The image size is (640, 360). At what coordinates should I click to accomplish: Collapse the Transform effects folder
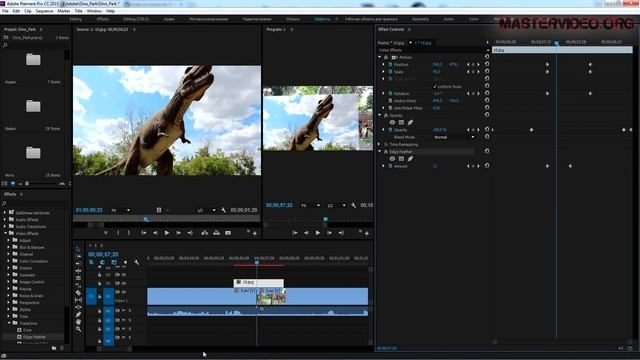(9, 323)
